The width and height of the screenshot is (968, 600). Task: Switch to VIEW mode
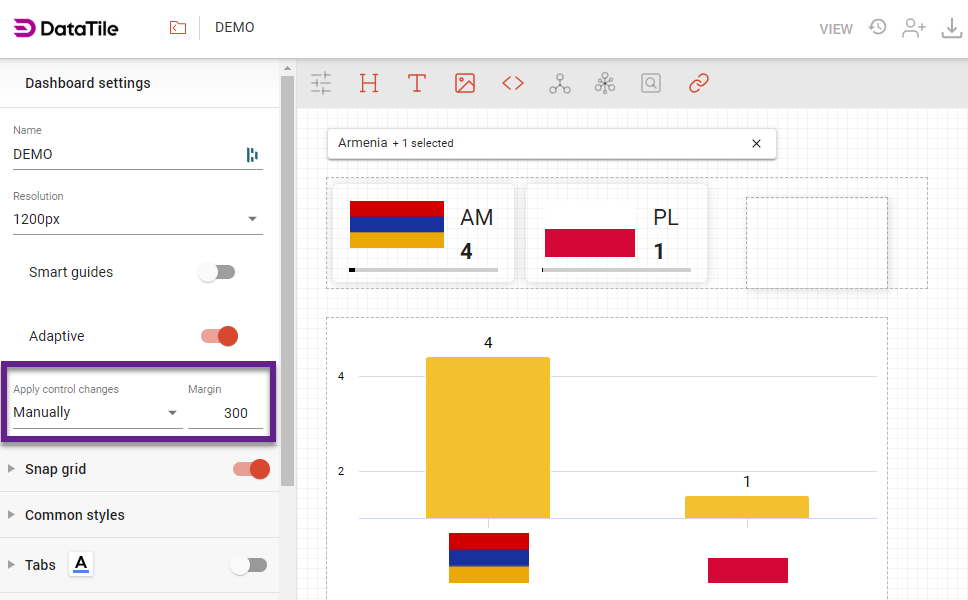[836, 29]
